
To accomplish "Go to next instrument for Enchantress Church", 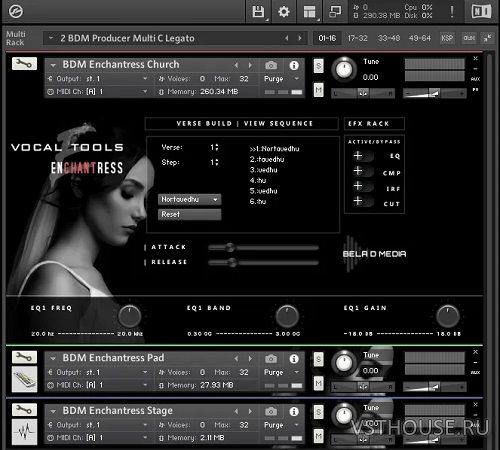I will [250, 65].
